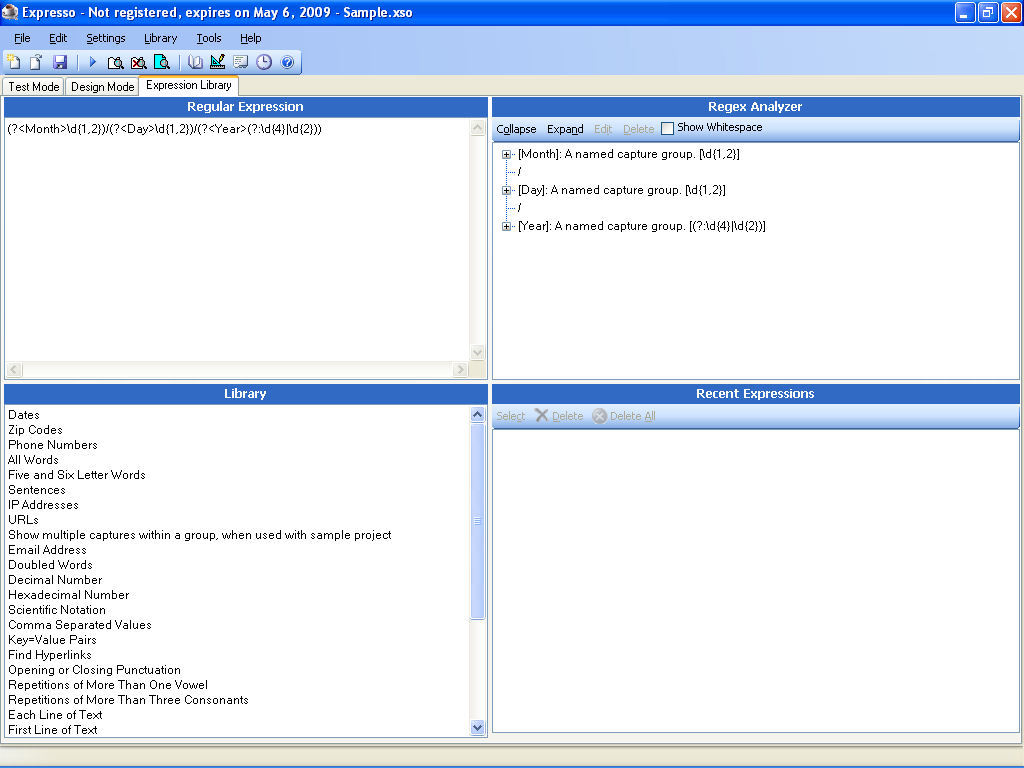This screenshot has height=768, width=1024.
Task: Open an existing project
Action: point(35,61)
